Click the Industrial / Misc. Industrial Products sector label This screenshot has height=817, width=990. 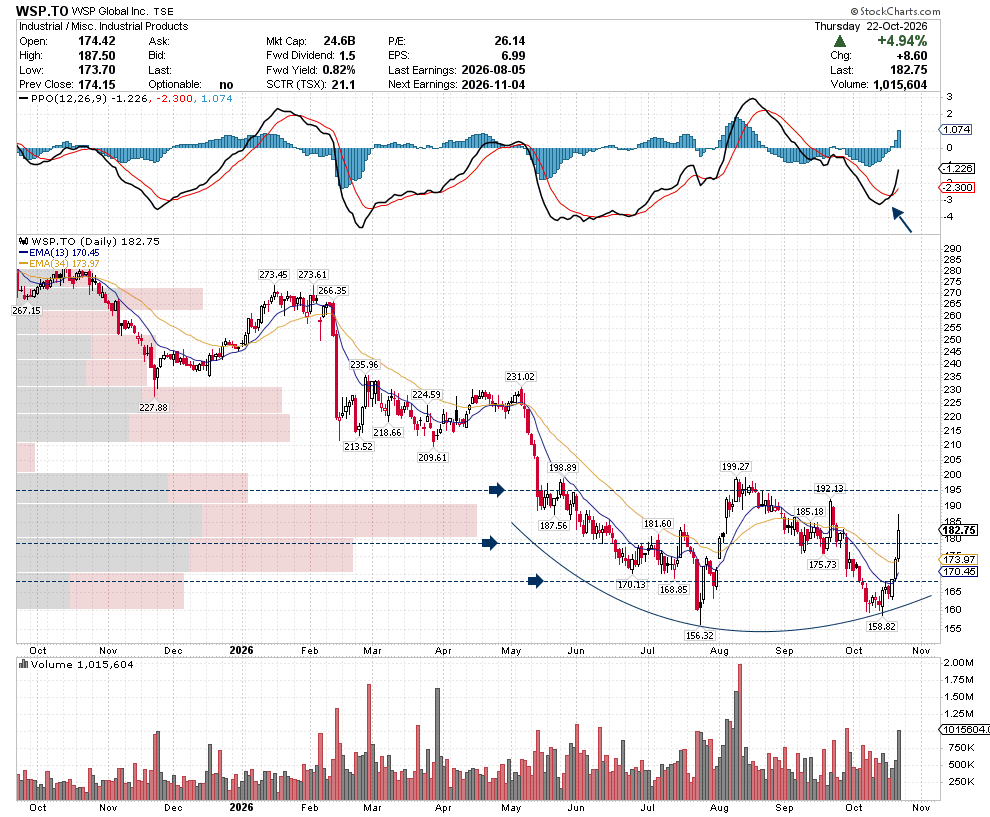(x=104, y=27)
